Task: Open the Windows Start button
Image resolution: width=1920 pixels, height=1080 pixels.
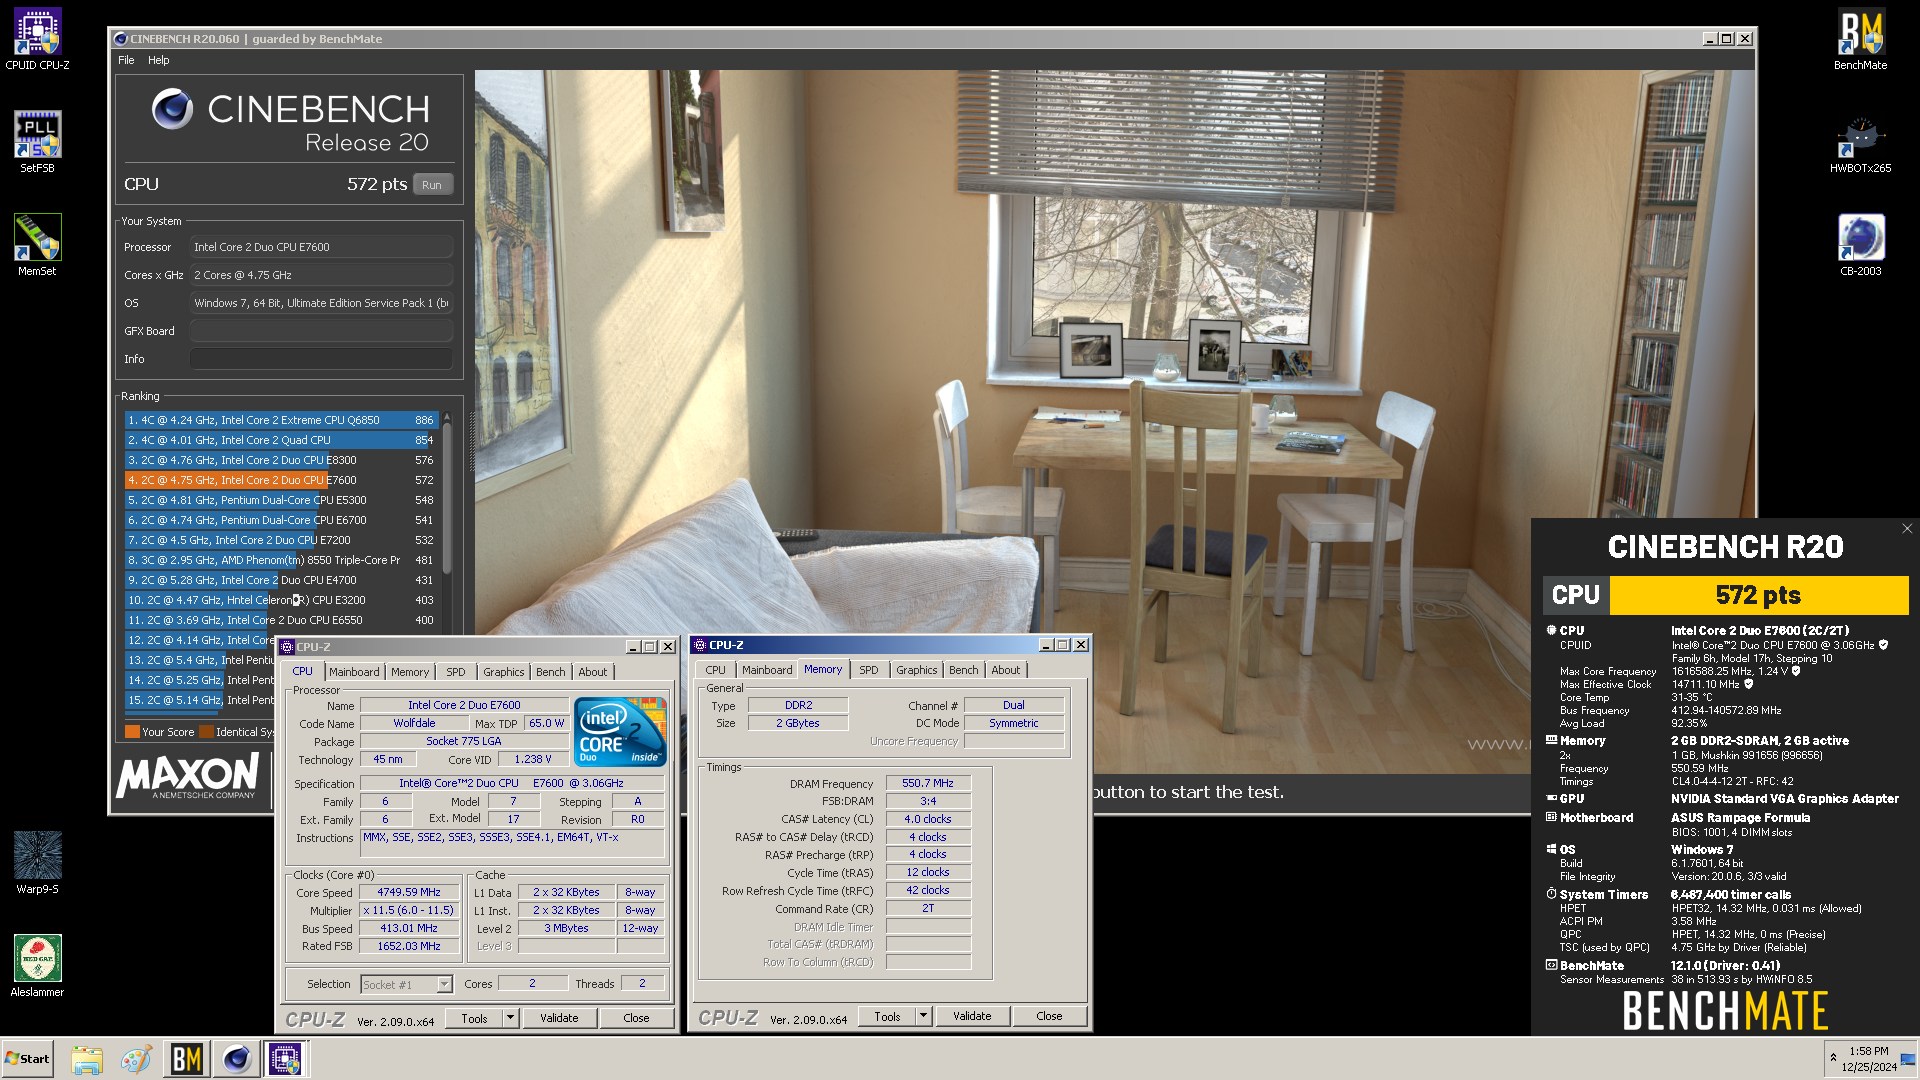Action: coord(28,1059)
